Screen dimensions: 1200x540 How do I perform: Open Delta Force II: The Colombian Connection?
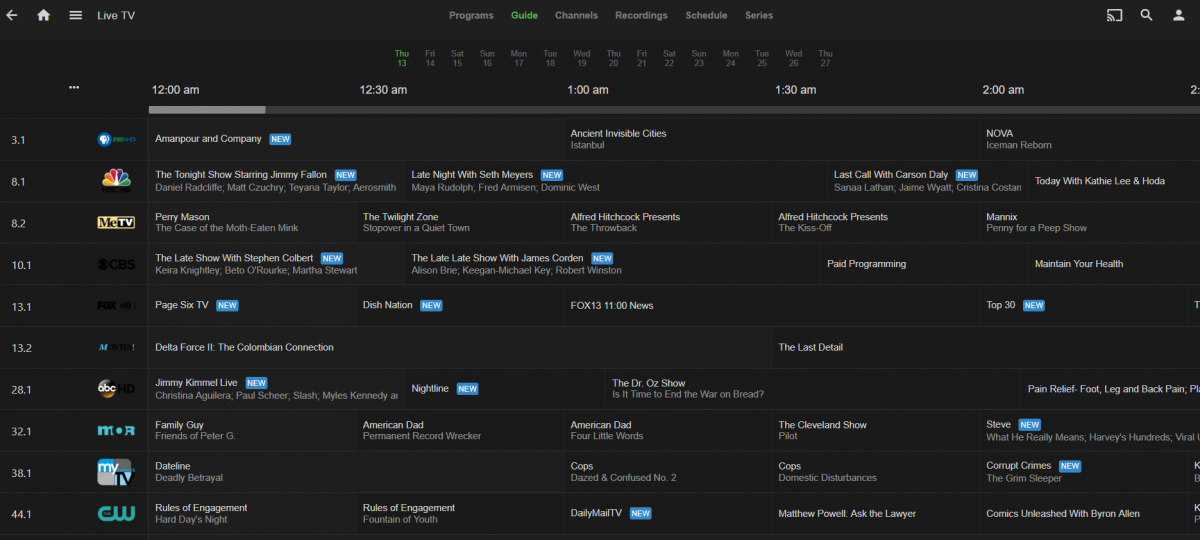click(460, 347)
